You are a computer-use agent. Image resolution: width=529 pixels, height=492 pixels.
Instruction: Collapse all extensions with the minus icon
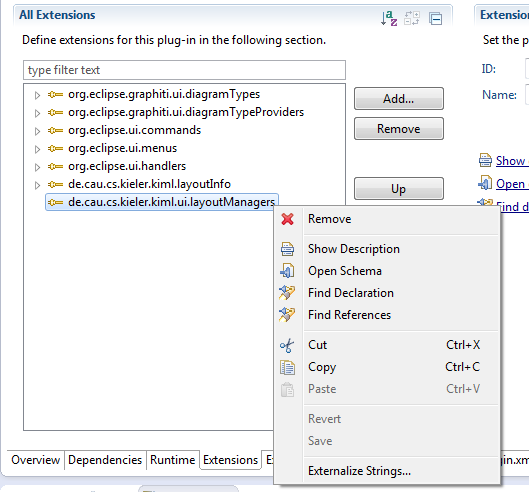(x=435, y=19)
